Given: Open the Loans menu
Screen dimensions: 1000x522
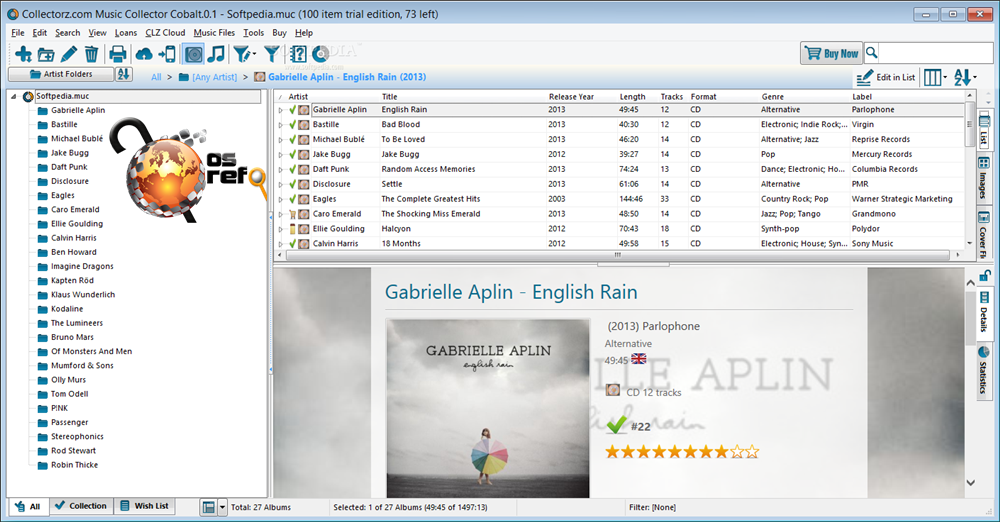Looking at the screenshot, I should click(x=126, y=33).
